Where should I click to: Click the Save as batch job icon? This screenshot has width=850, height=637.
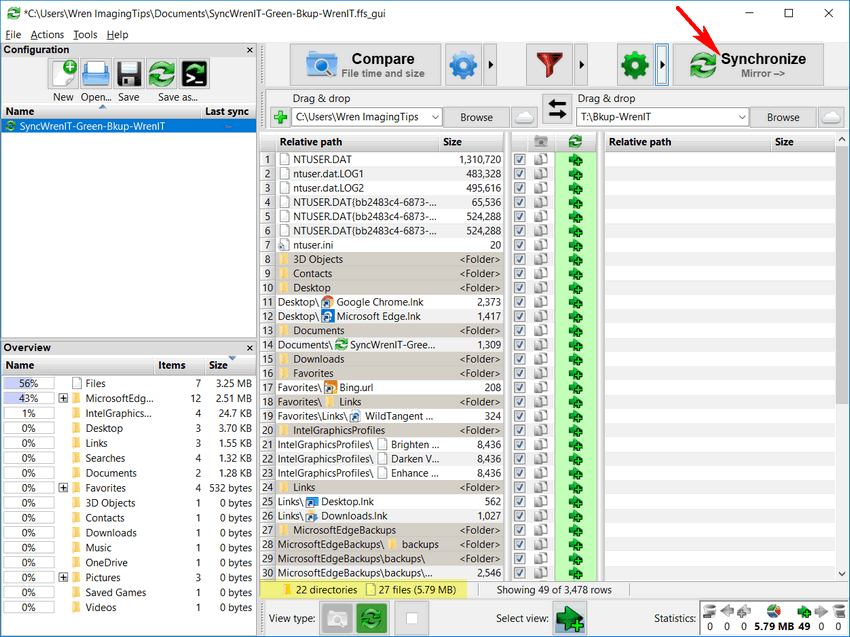193,74
